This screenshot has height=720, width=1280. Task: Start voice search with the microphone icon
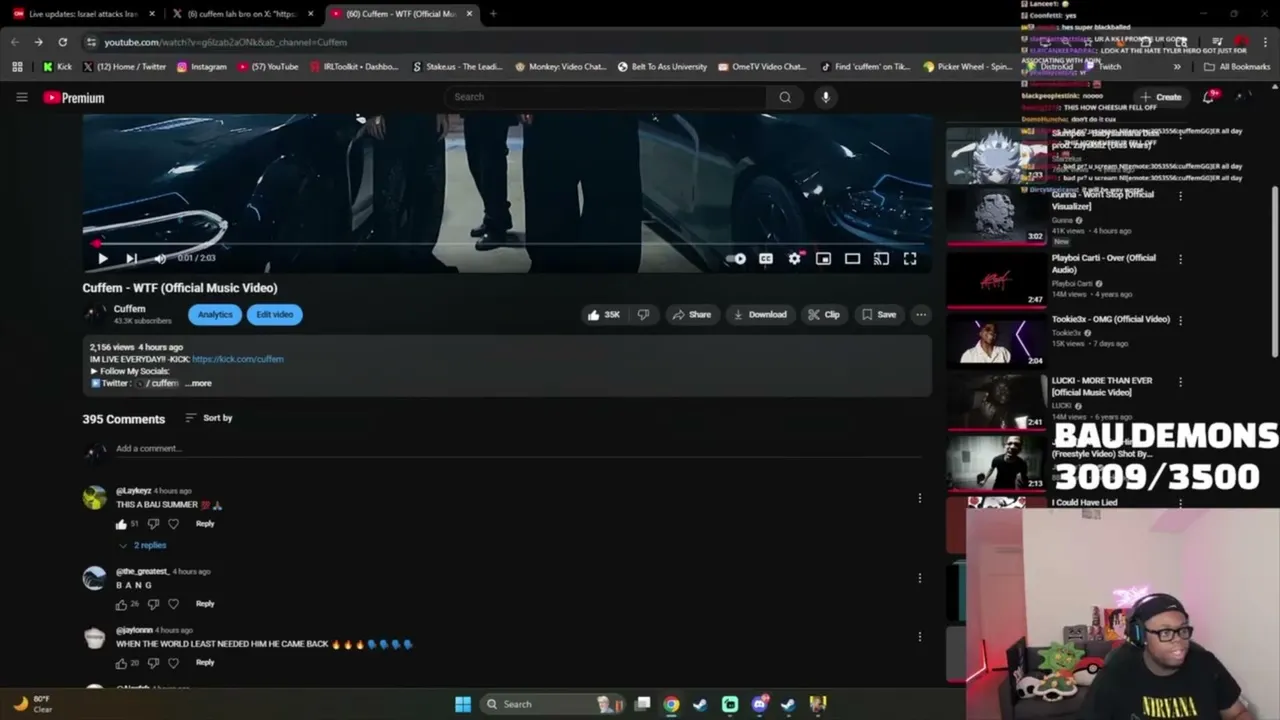825,97
